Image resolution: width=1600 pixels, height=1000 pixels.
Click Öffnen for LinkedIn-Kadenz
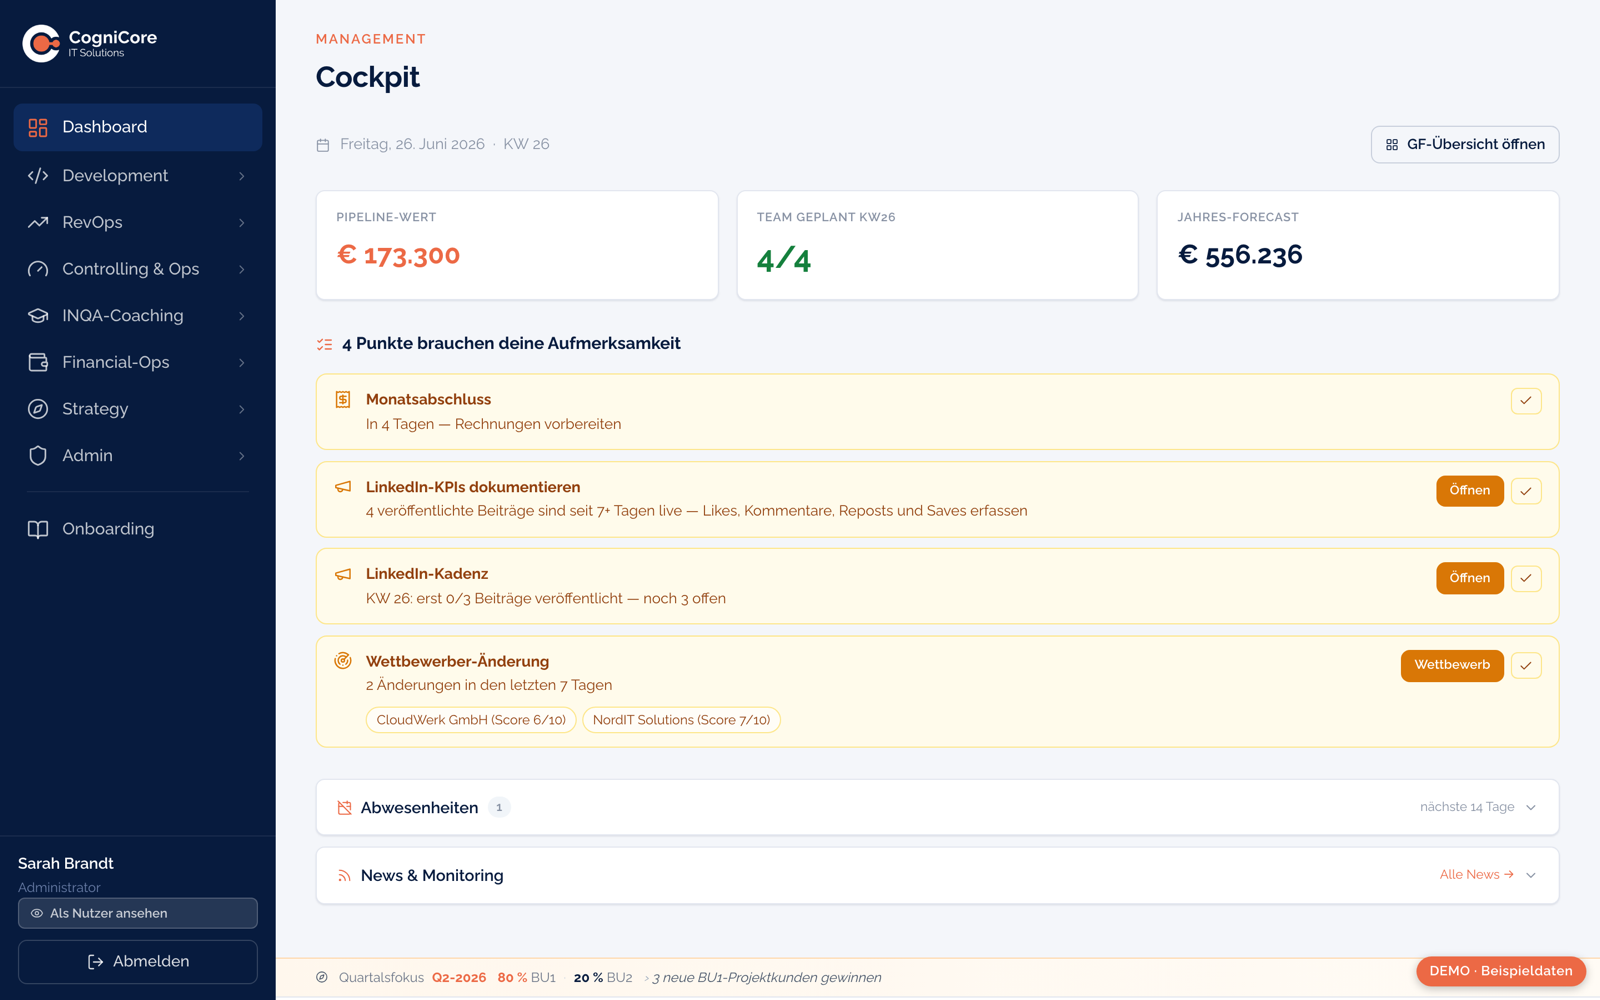click(x=1470, y=578)
